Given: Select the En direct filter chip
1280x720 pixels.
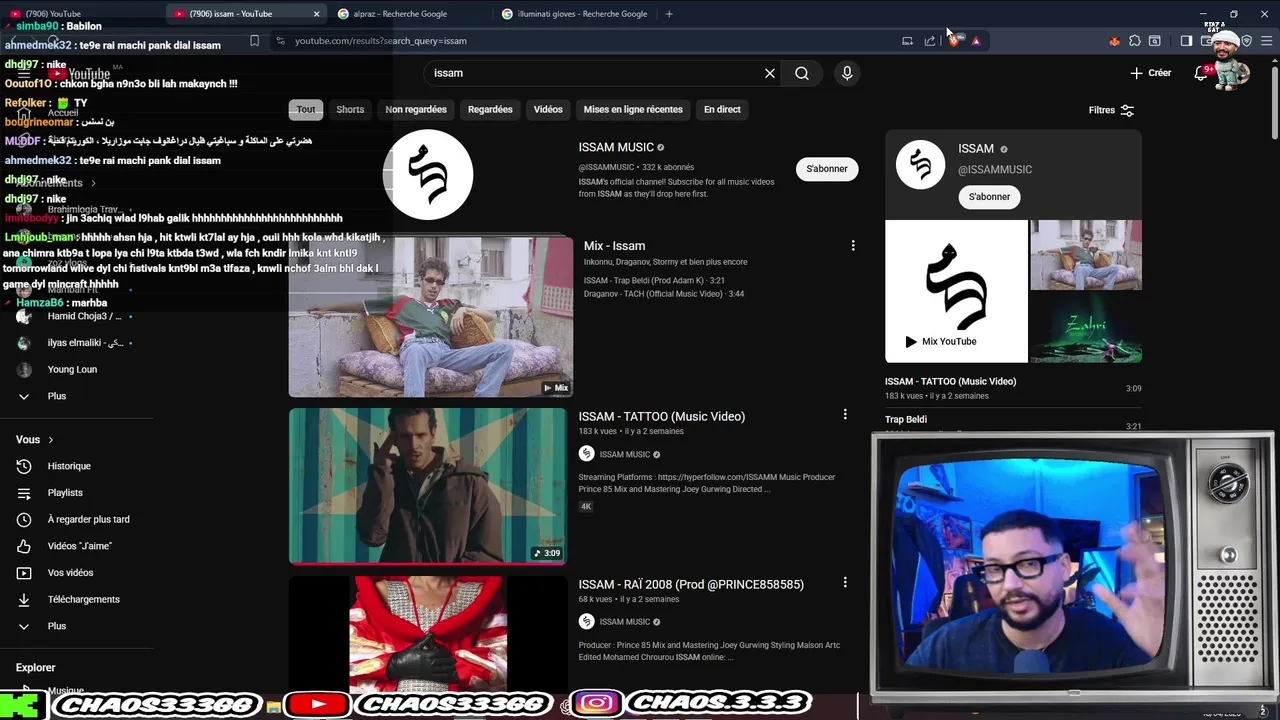Looking at the screenshot, I should click(x=722, y=110).
